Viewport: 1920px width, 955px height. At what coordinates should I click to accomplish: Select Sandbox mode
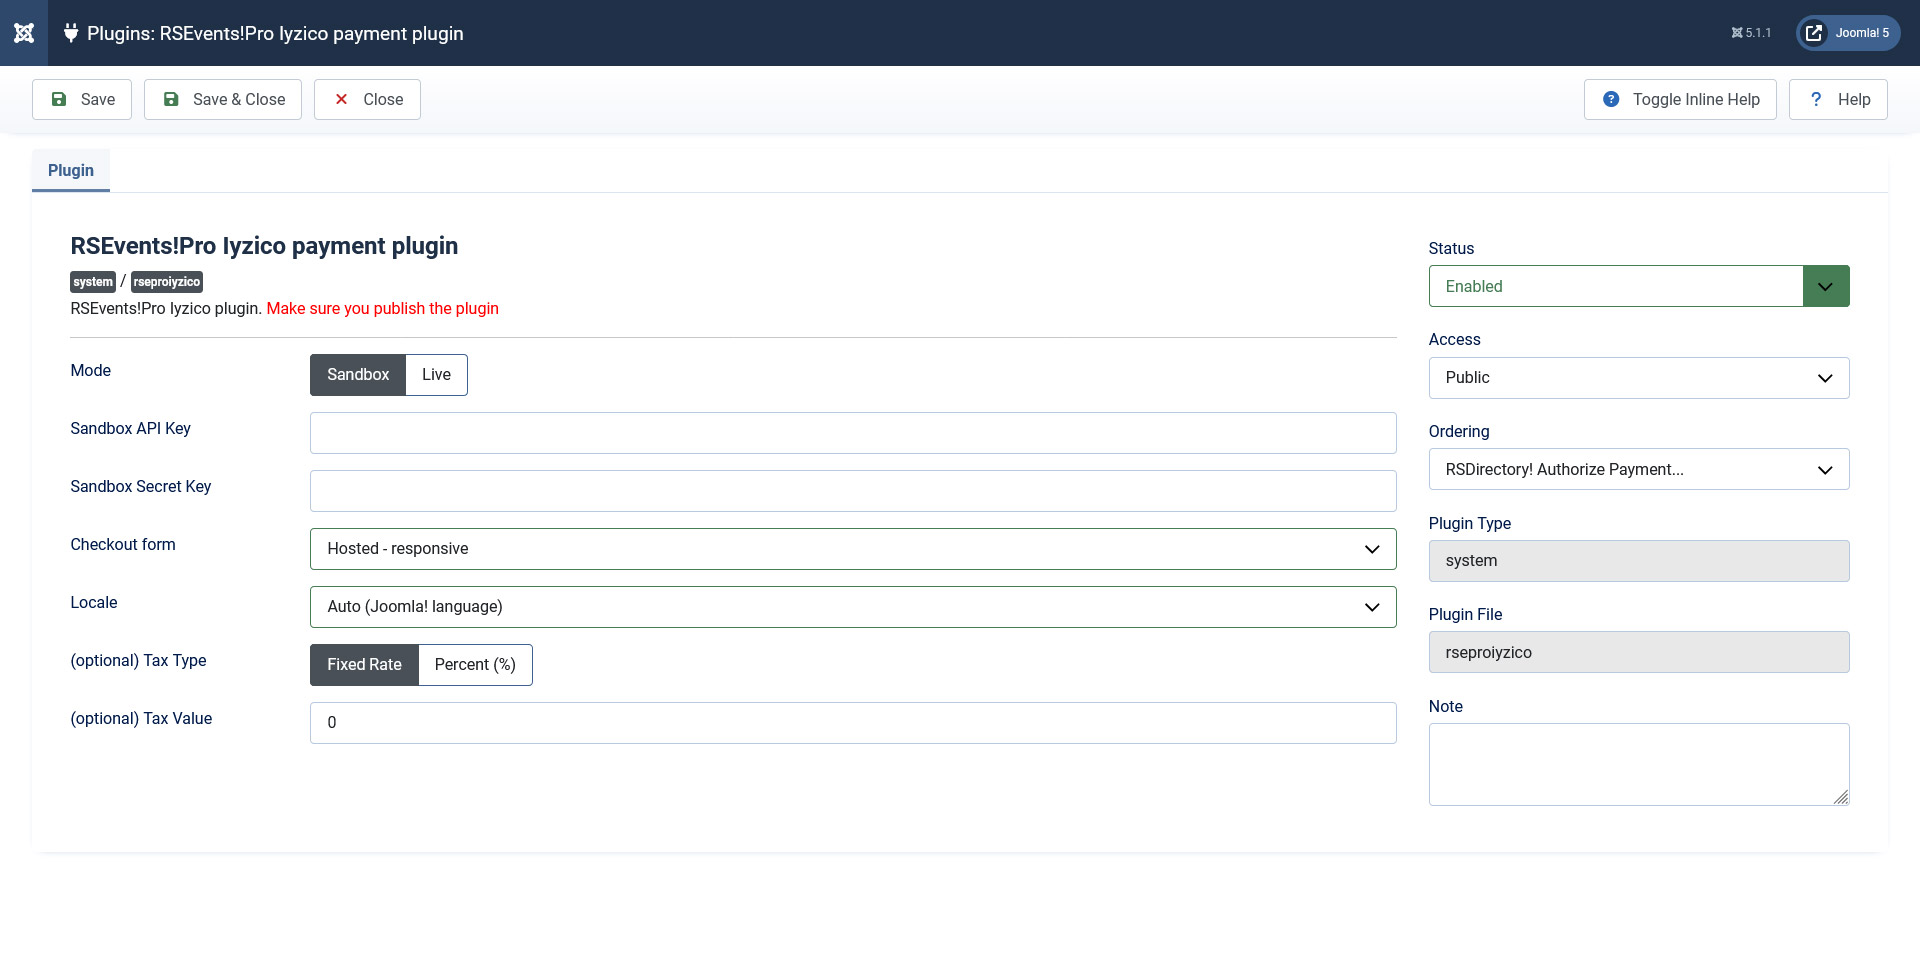click(358, 375)
